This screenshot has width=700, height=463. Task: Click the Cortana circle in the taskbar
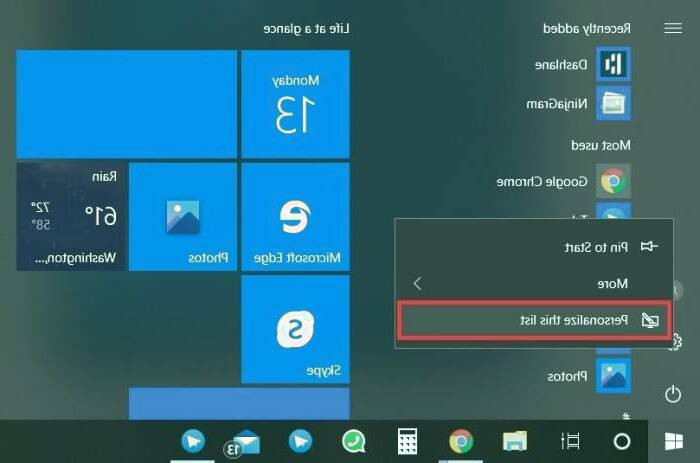(x=621, y=441)
